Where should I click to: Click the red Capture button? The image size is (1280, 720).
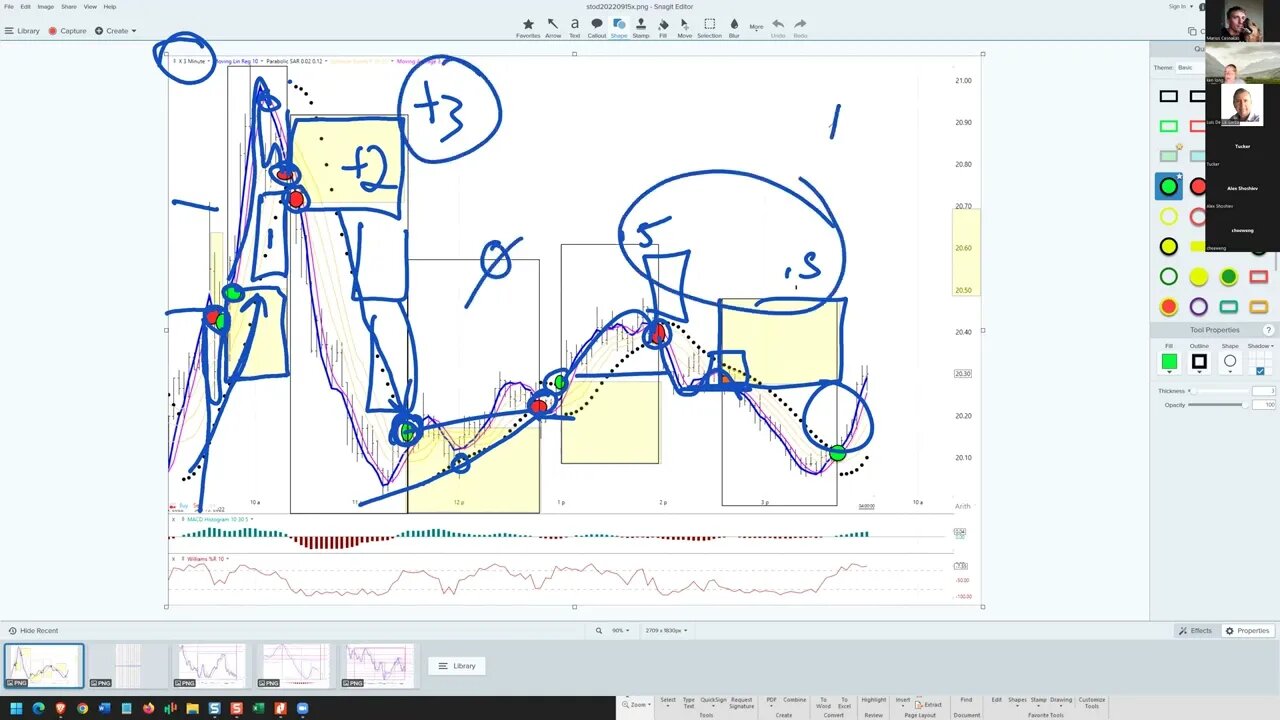(68, 31)
